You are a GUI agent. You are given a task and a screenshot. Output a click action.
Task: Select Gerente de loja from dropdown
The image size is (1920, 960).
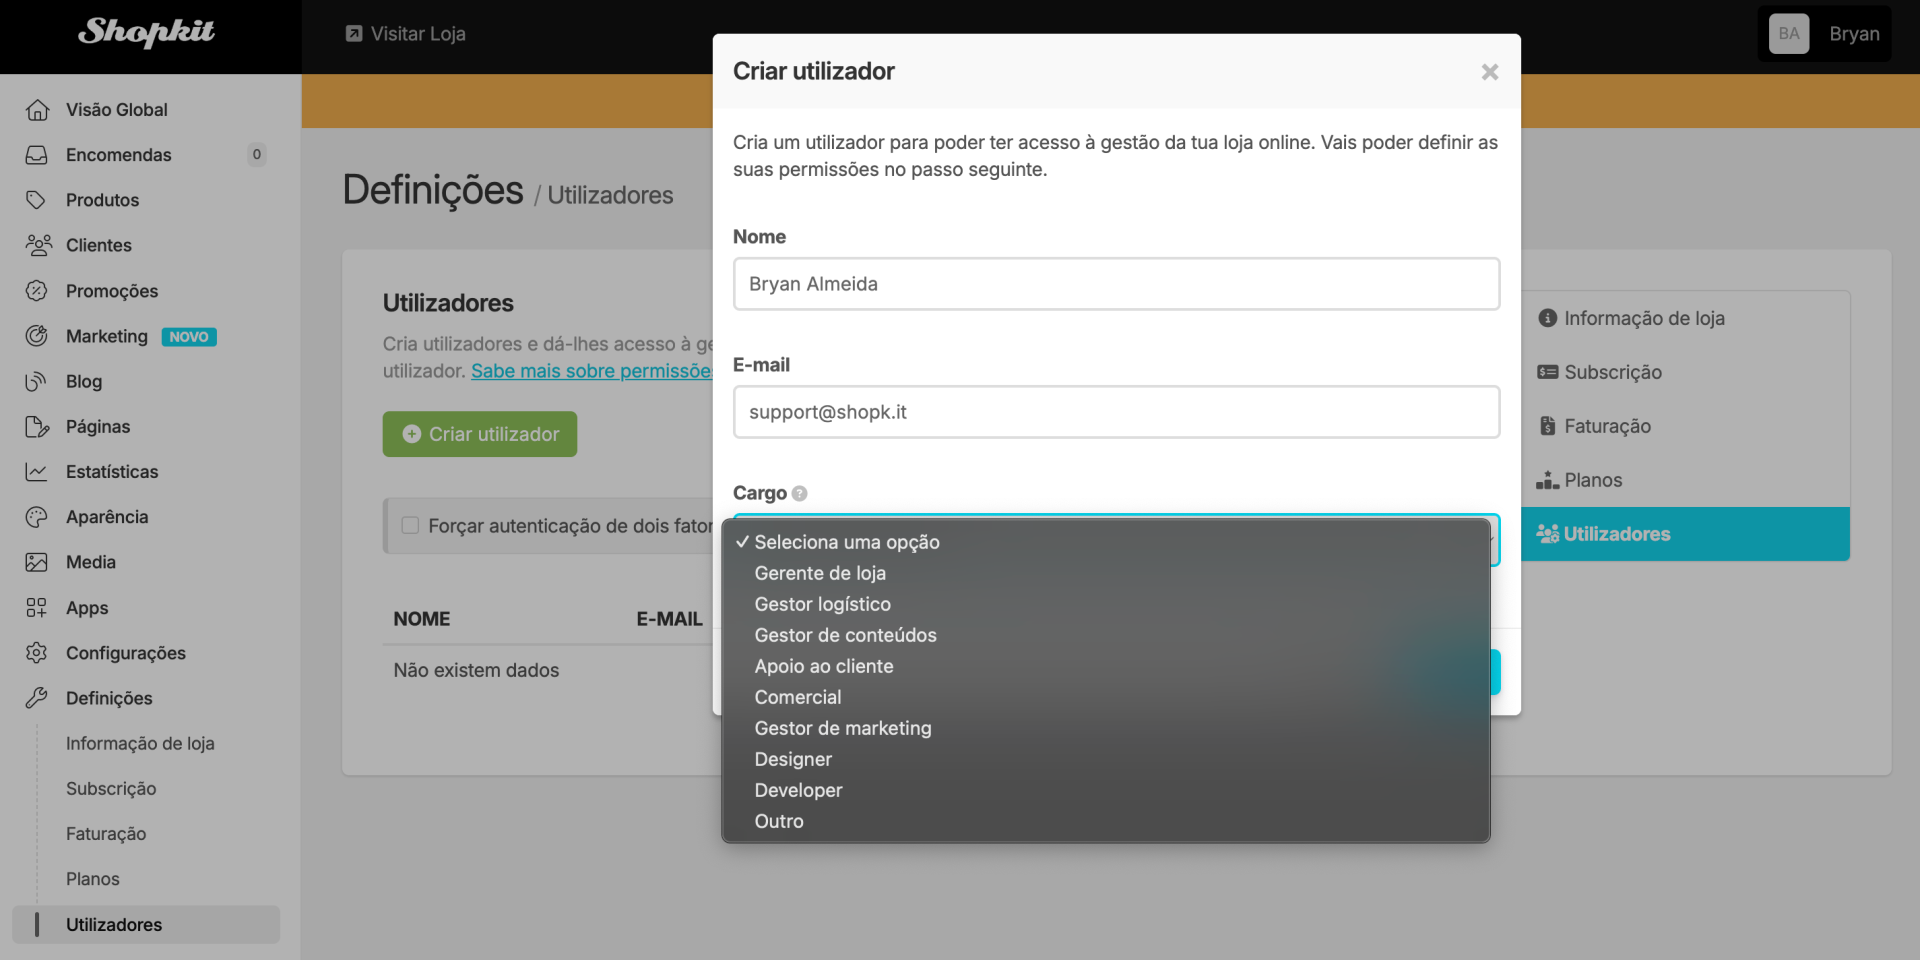point(820,573)
